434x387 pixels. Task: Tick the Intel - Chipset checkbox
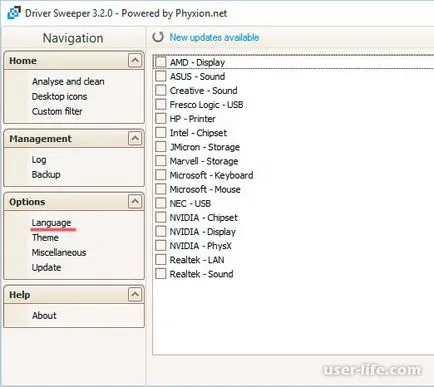161,132
